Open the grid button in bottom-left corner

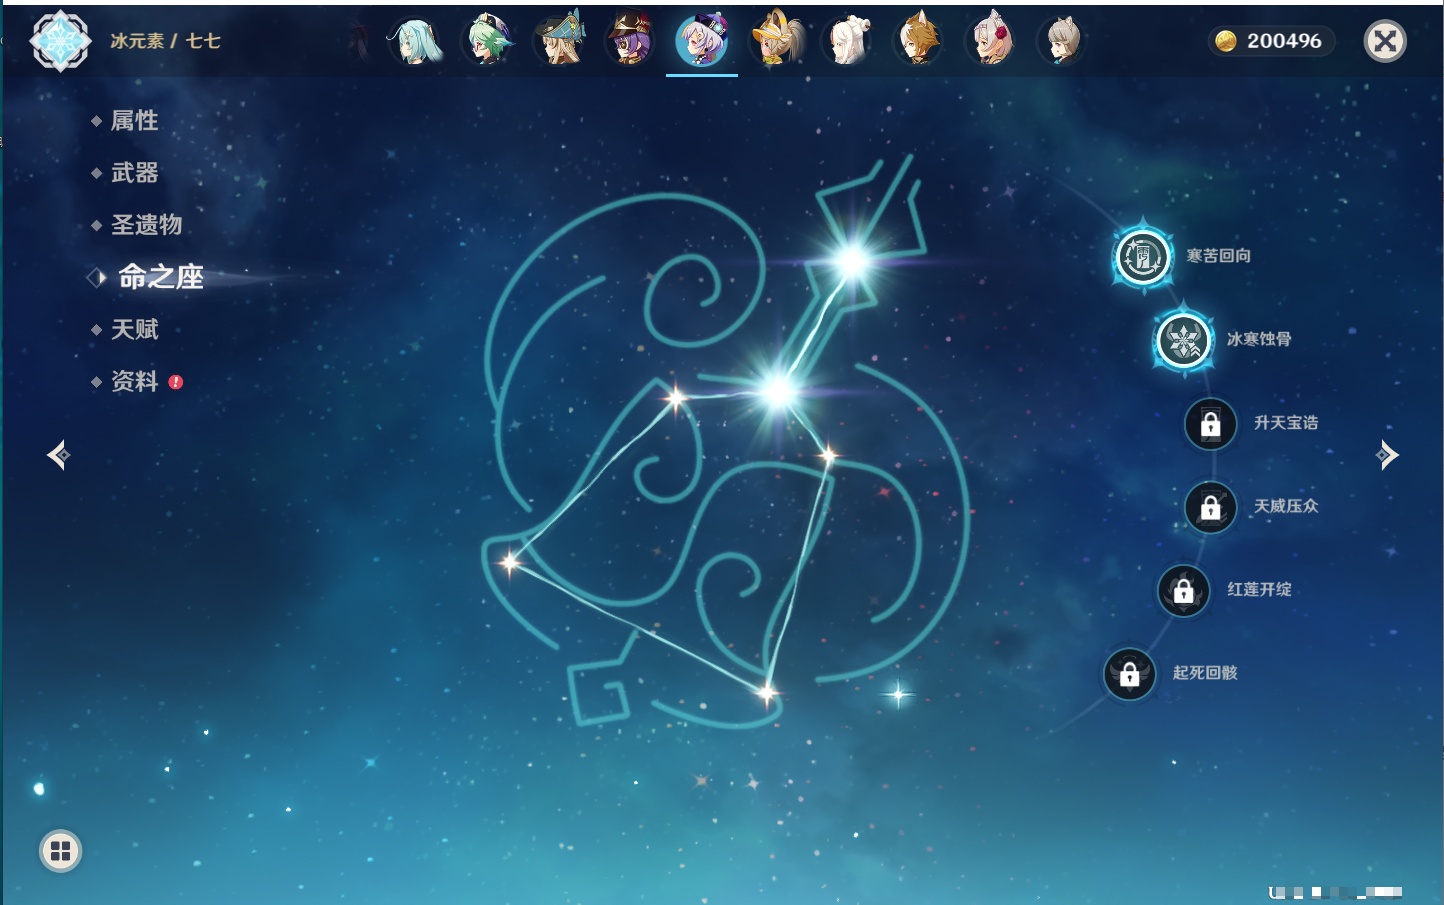tap(60, 851)
